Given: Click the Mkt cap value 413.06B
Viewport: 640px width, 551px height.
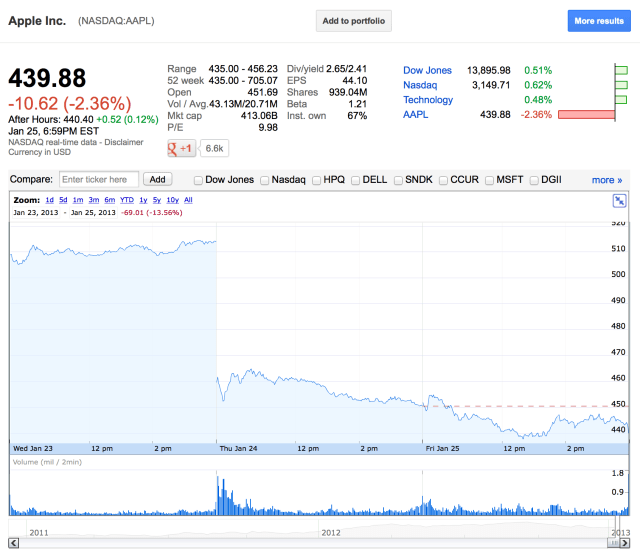Looking at the screenshot, I should (x=259, y=116).
